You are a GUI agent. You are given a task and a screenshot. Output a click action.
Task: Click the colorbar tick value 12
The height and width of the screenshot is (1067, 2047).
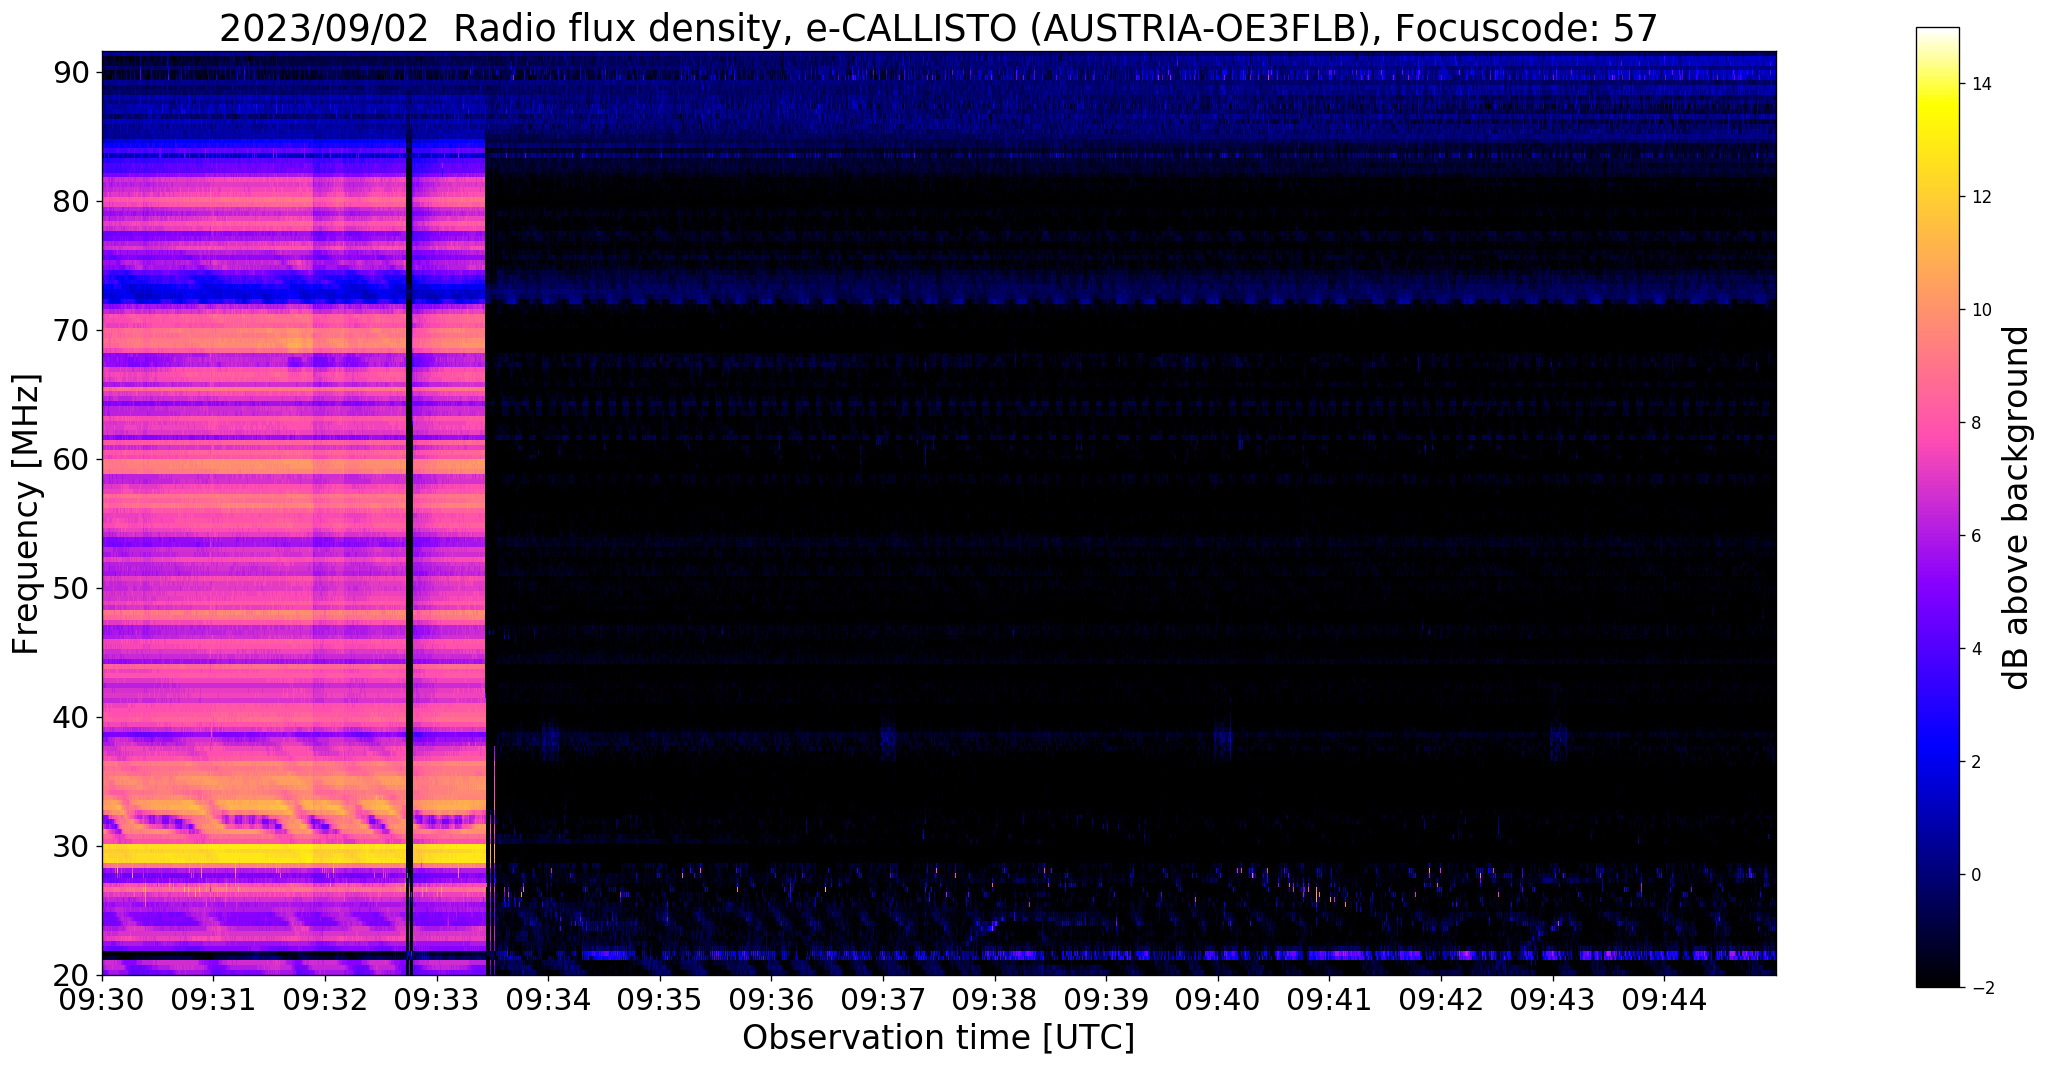(x=1980, y=197)
